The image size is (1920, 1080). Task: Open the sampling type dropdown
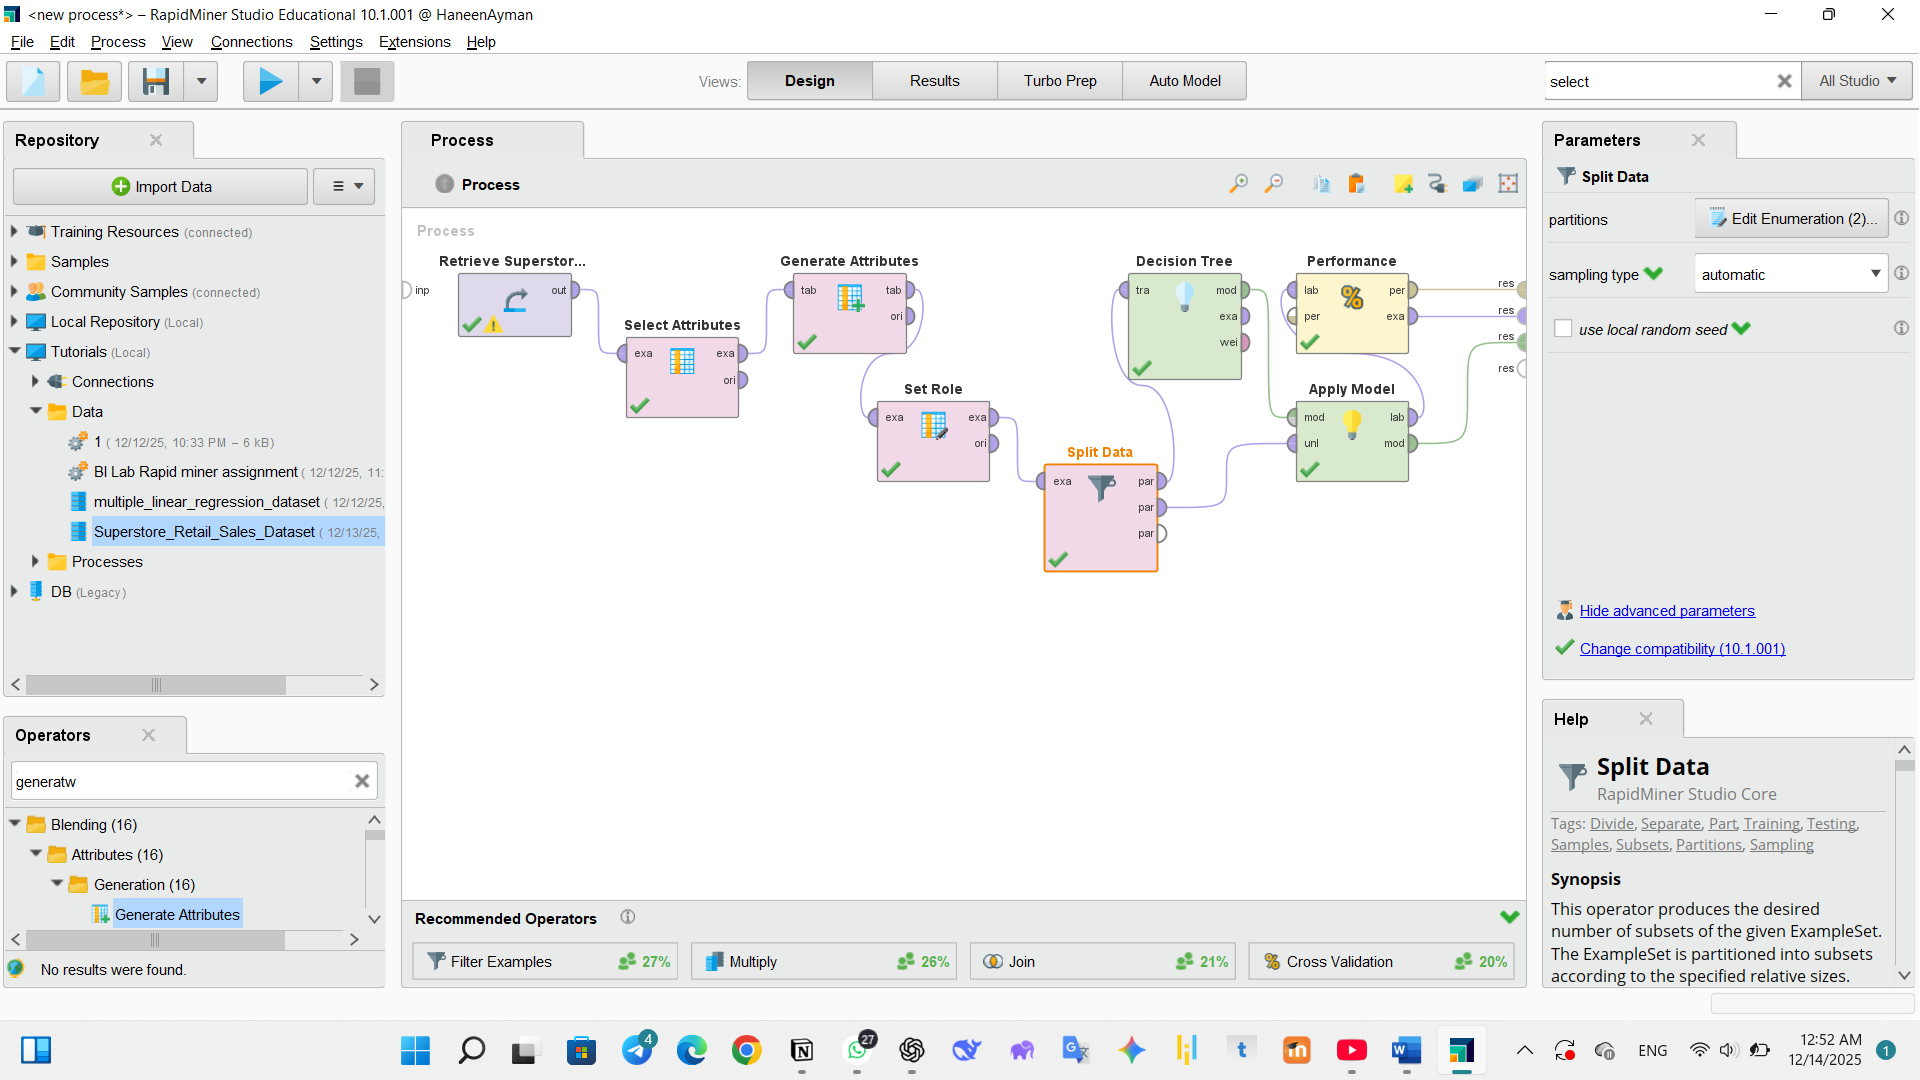point(1790,274)
